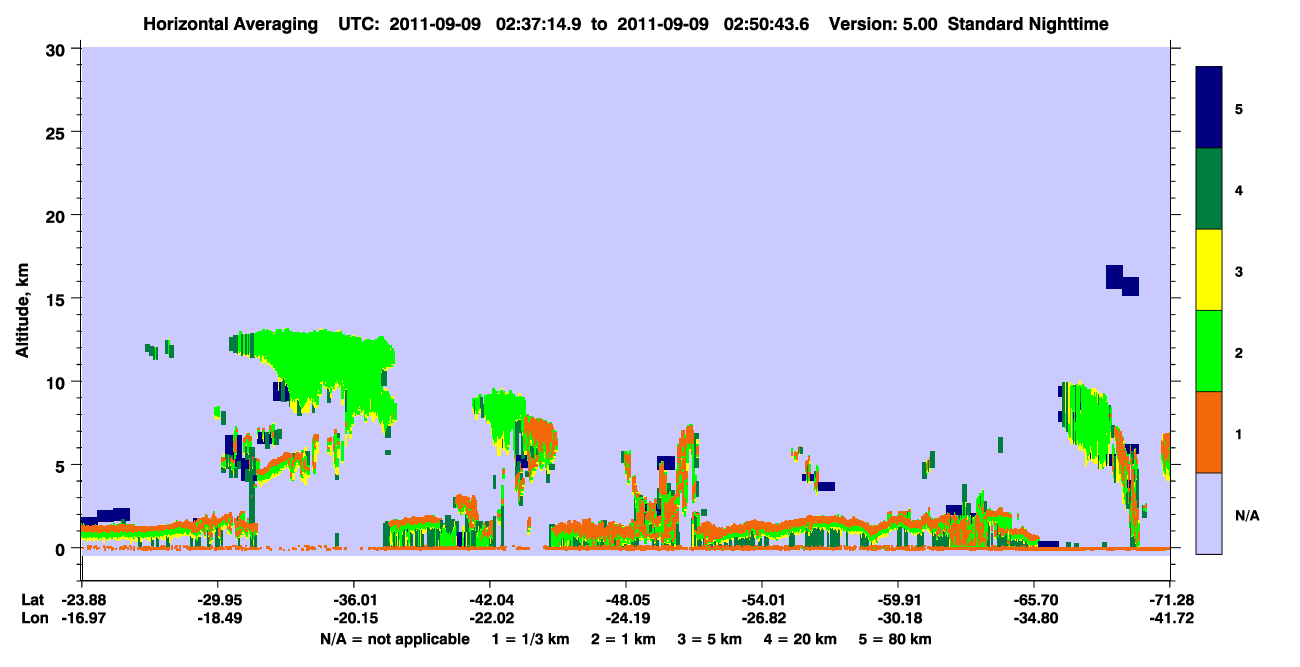This screenshot has width=1300, height=667.
Task: Click longitude value -41.72
Action: (1170, 618)
